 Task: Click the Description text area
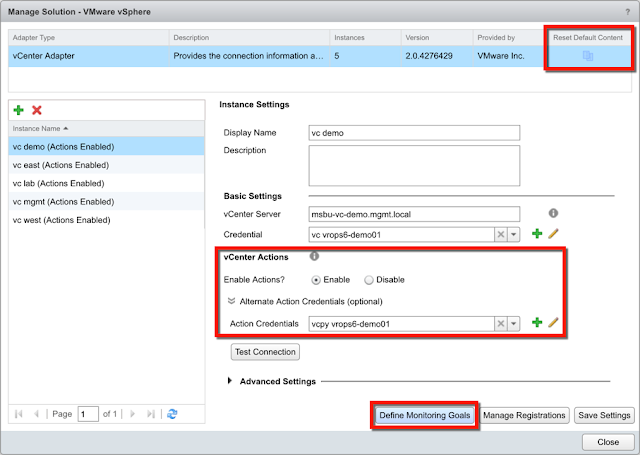tap(414, 166)
